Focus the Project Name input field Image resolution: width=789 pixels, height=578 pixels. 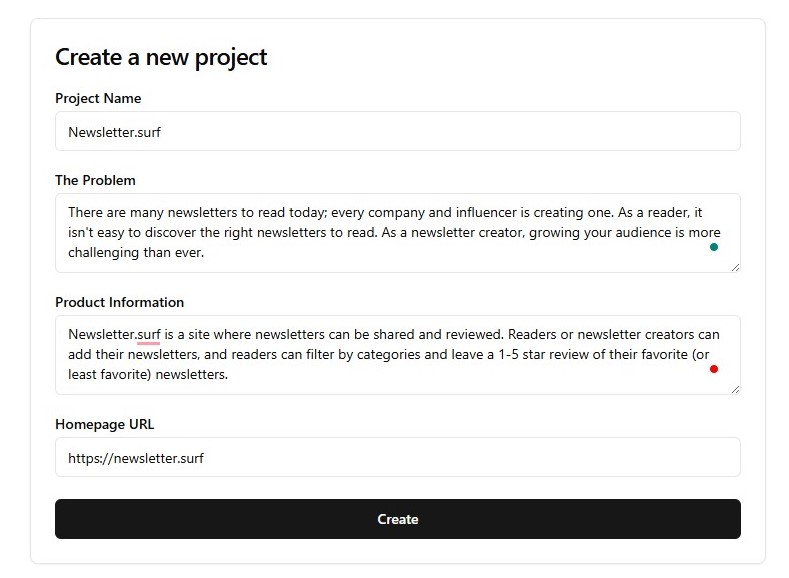(x=397, y=131)
